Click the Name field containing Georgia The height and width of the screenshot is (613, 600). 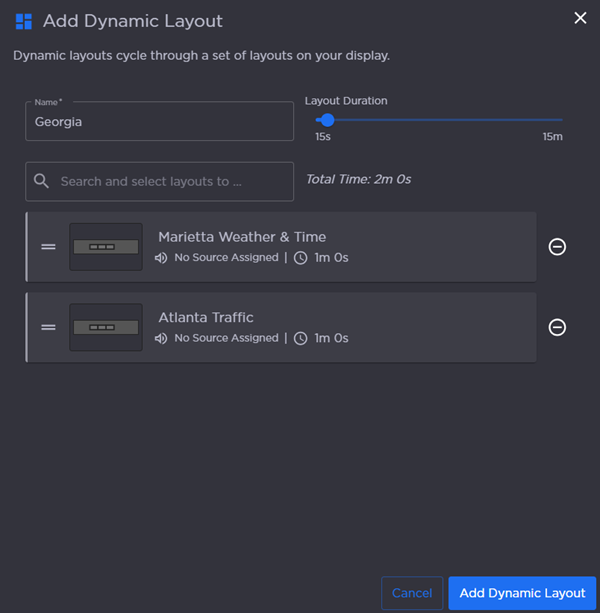tap(159, 121)
